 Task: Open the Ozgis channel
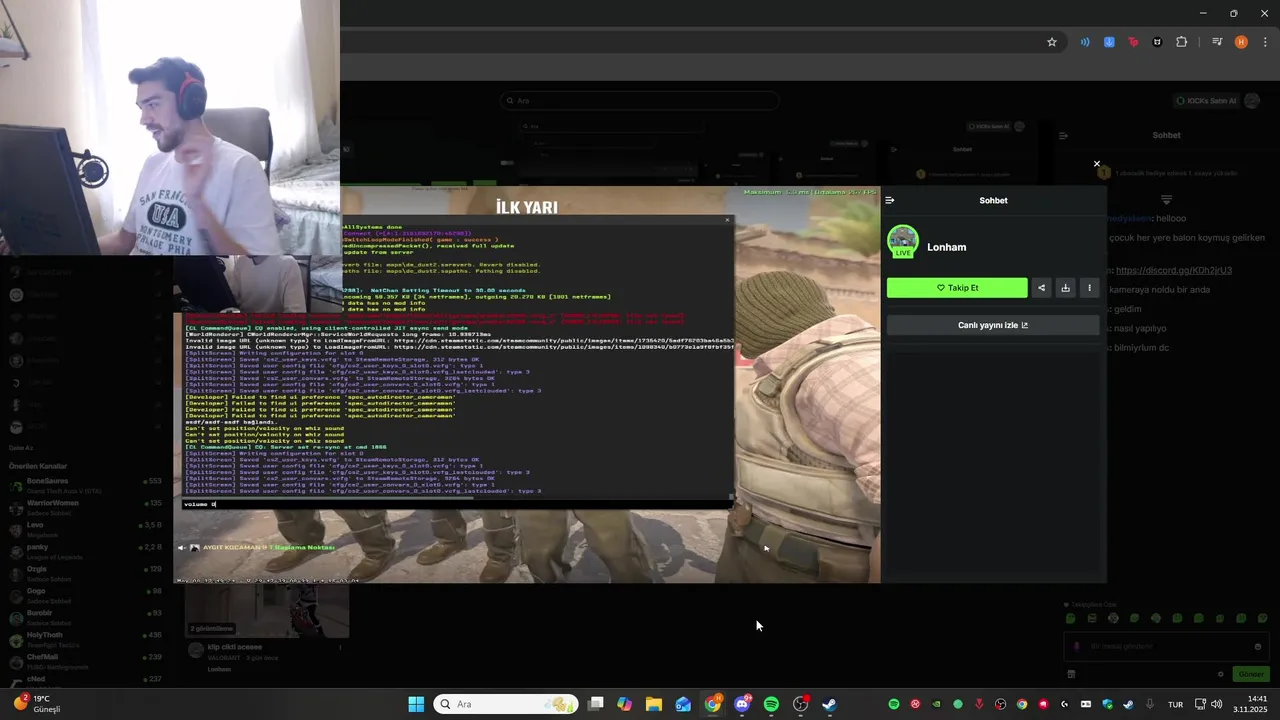[86, 572]
